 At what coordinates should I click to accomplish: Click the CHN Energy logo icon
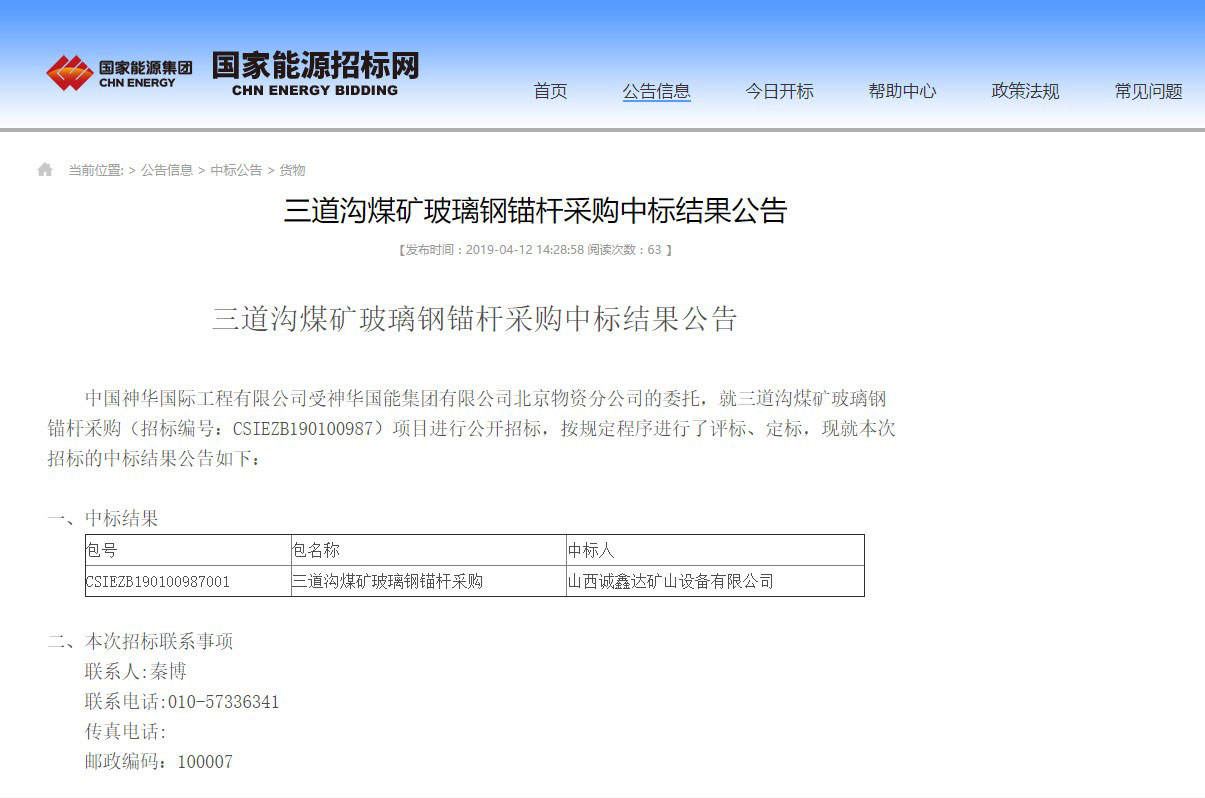click(x=69, y=73)
